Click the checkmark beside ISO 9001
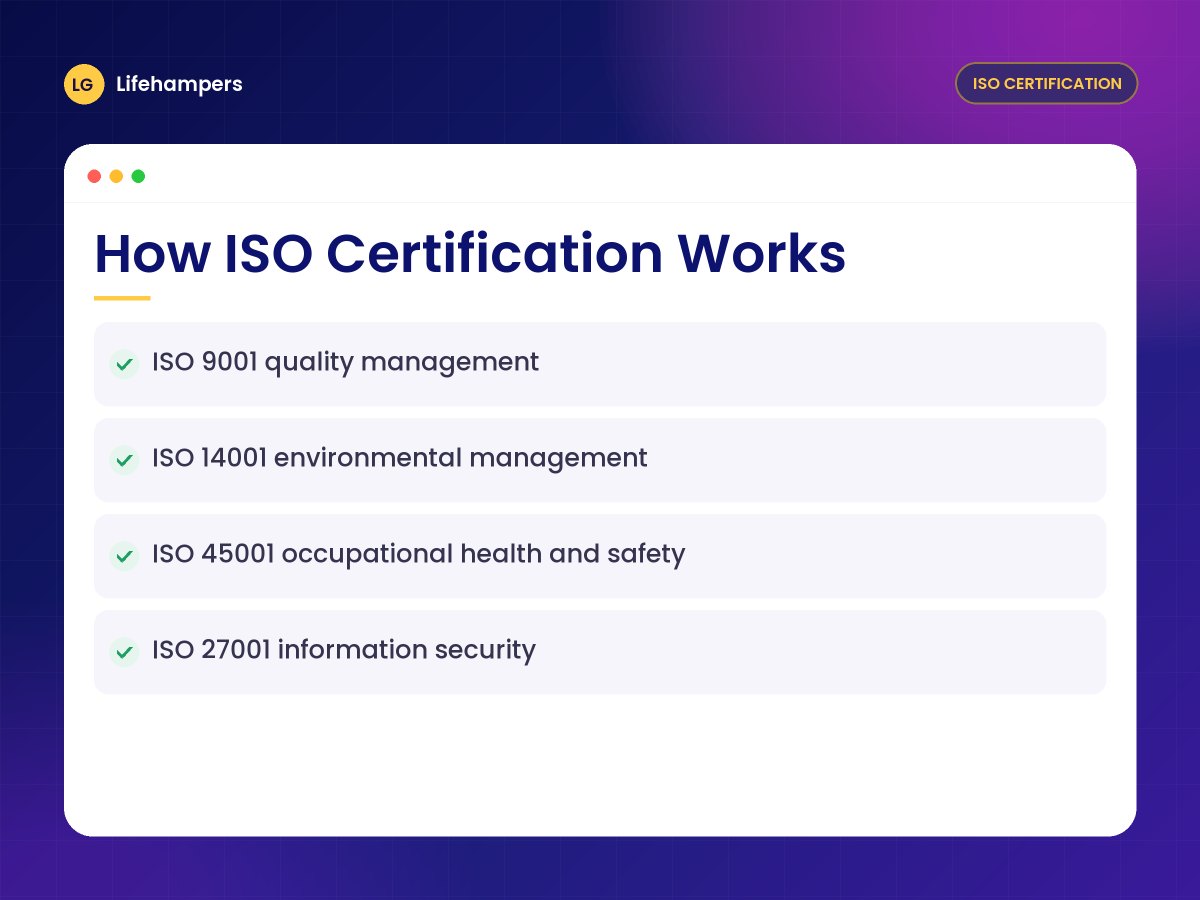Image resolution: width=1200 pixels, height=900 pixels. pyautogui.click(x=124, y=364)
